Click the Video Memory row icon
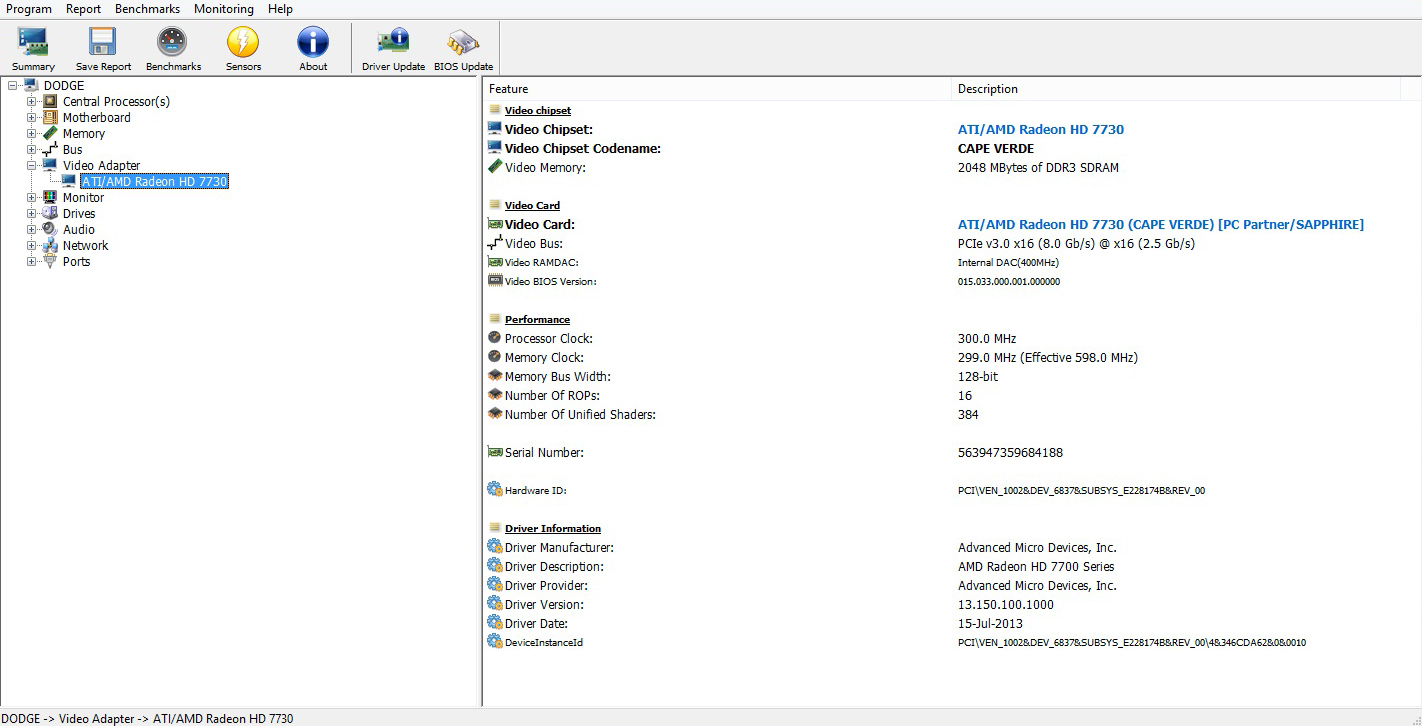This screenshot has height=726, width=1422. click(x=494, y=167)
